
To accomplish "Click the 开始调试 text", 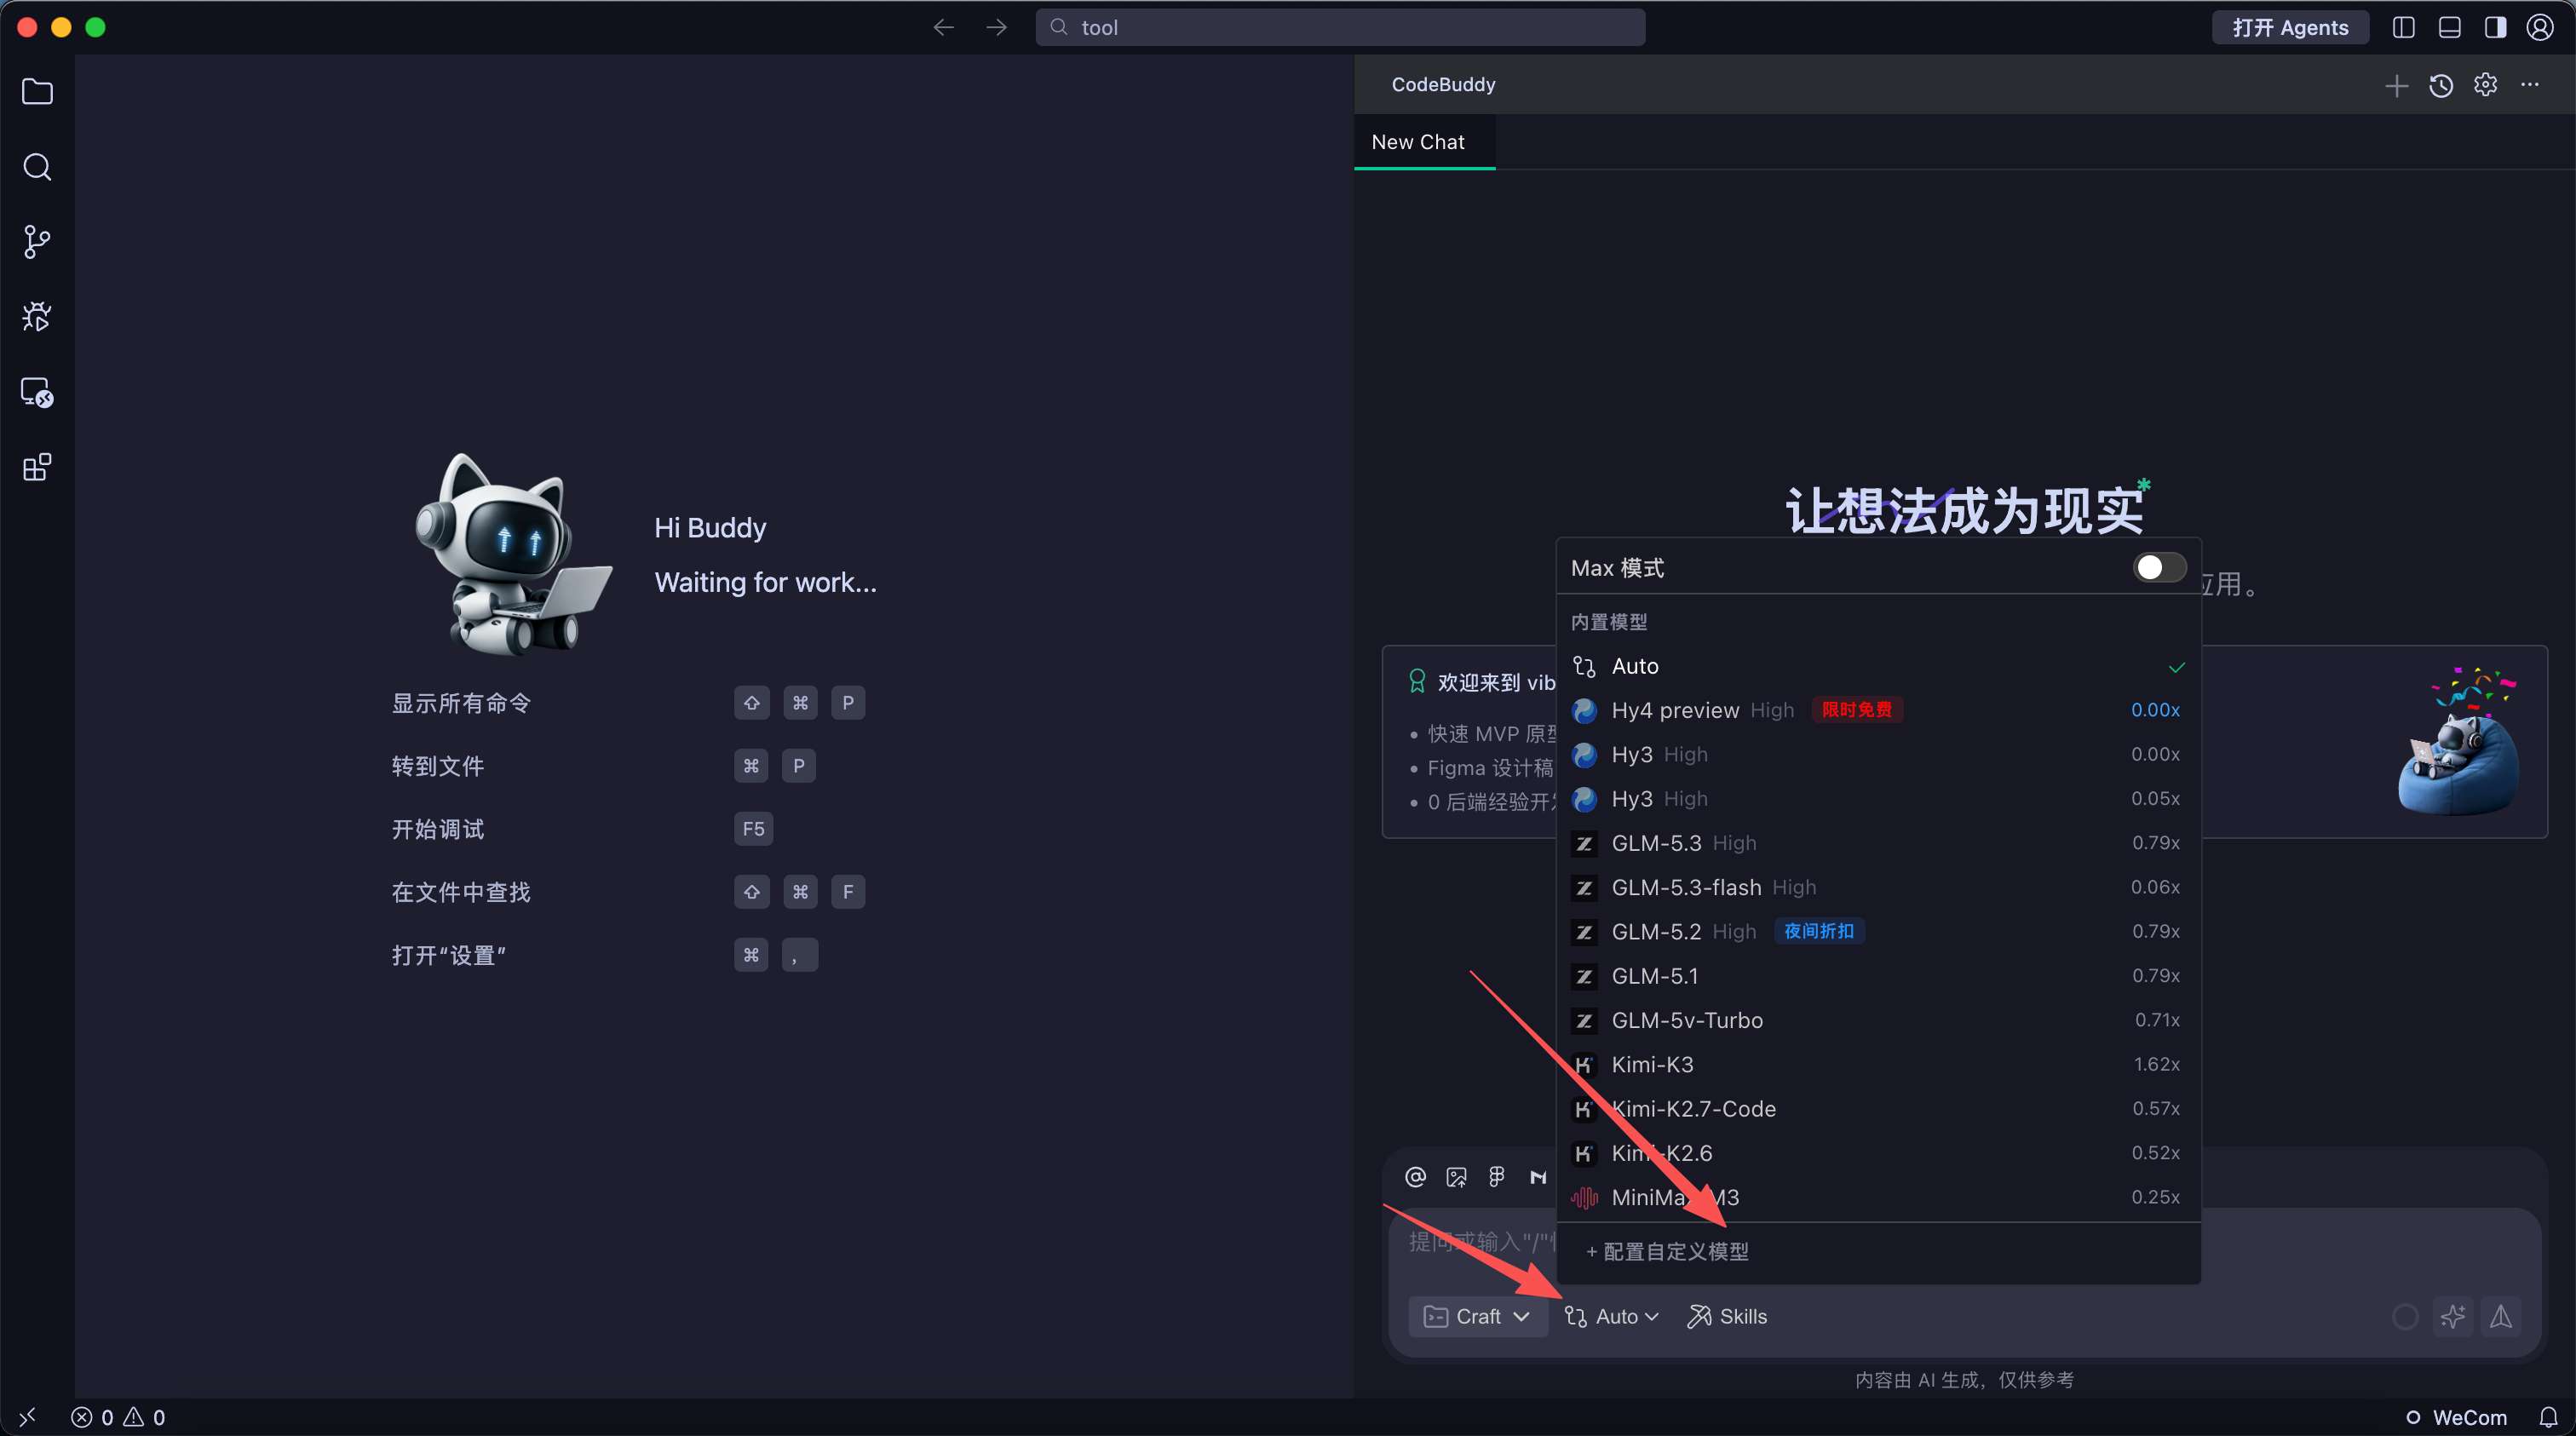I will click(x=438, y=829).
